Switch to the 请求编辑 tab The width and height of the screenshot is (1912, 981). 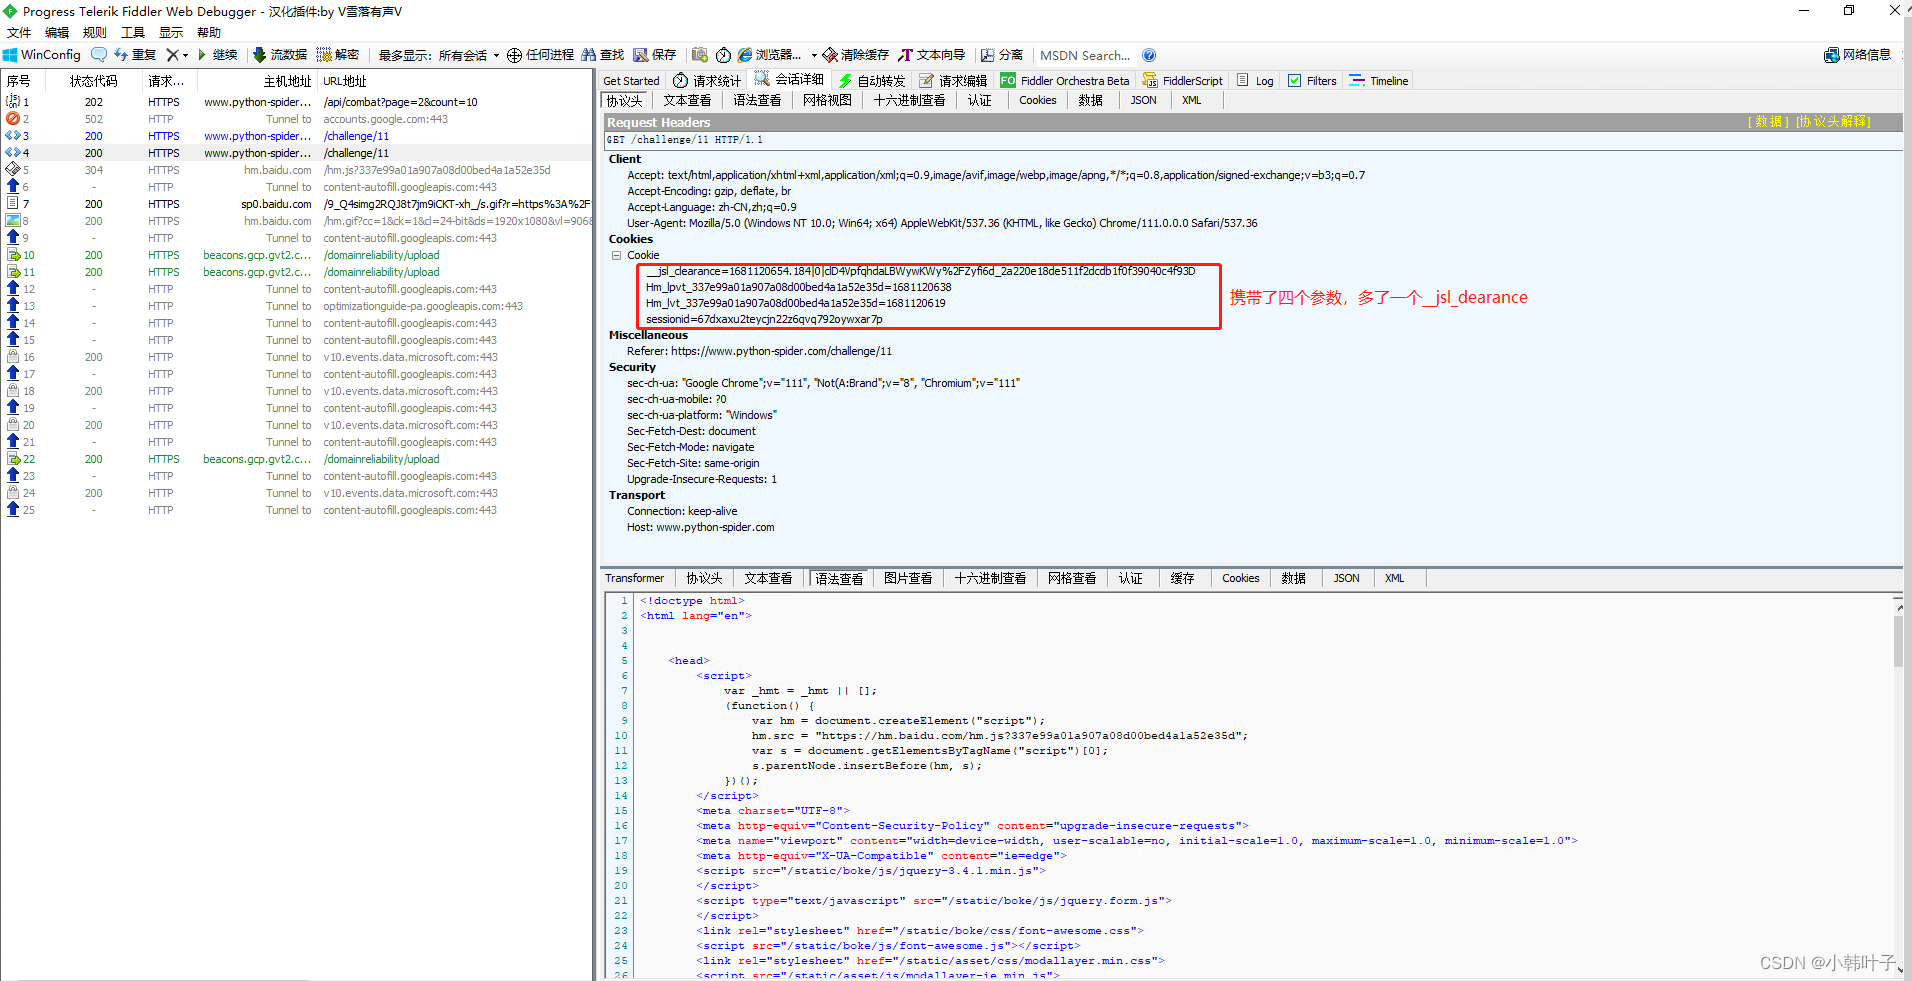953,81
